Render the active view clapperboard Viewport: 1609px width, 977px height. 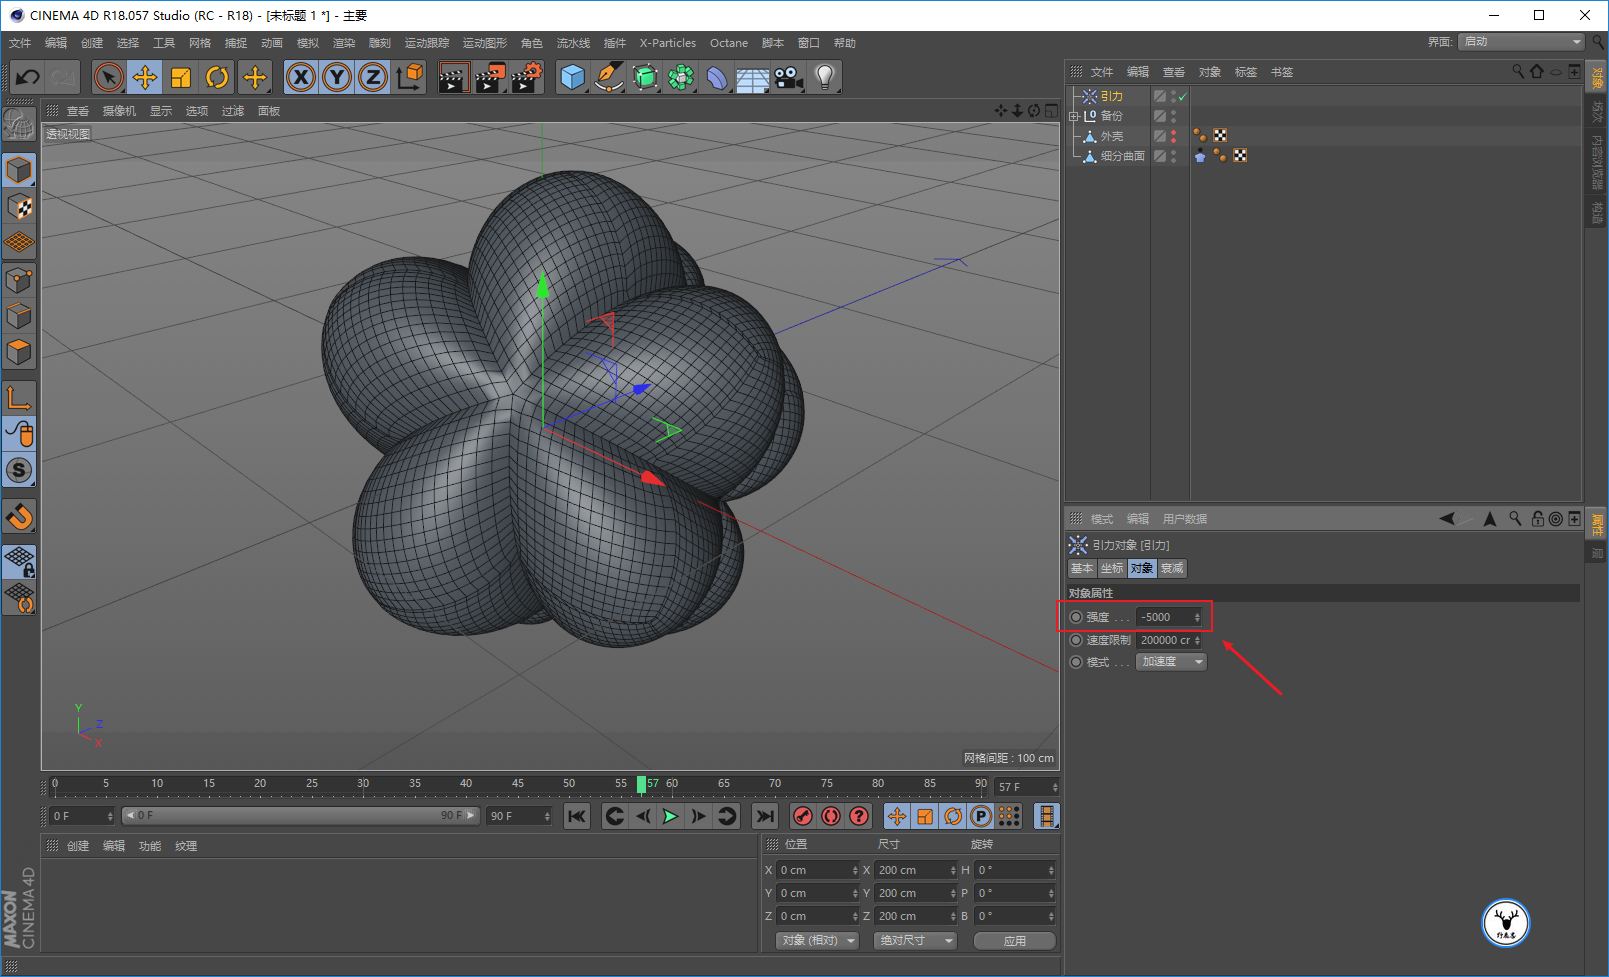point(453,77)
